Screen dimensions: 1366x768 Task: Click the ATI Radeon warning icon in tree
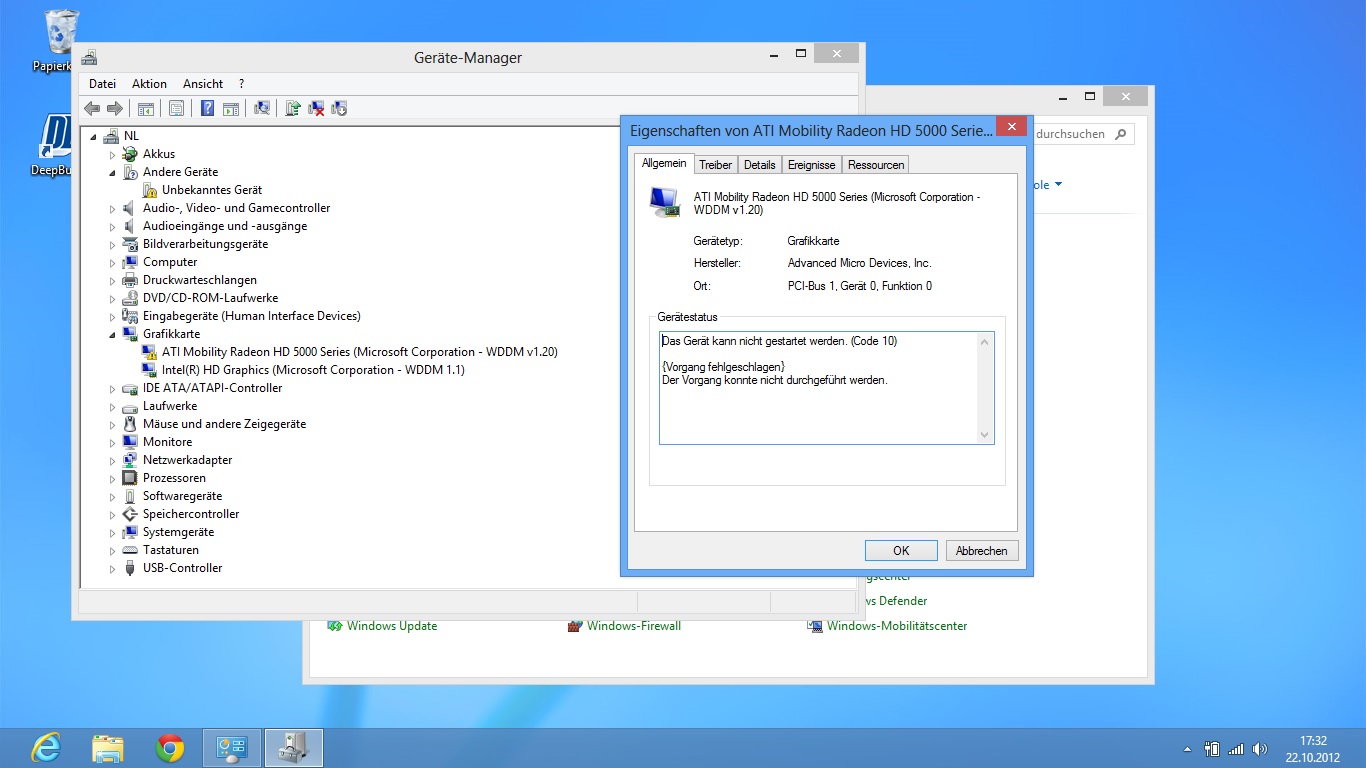[150, 352]
